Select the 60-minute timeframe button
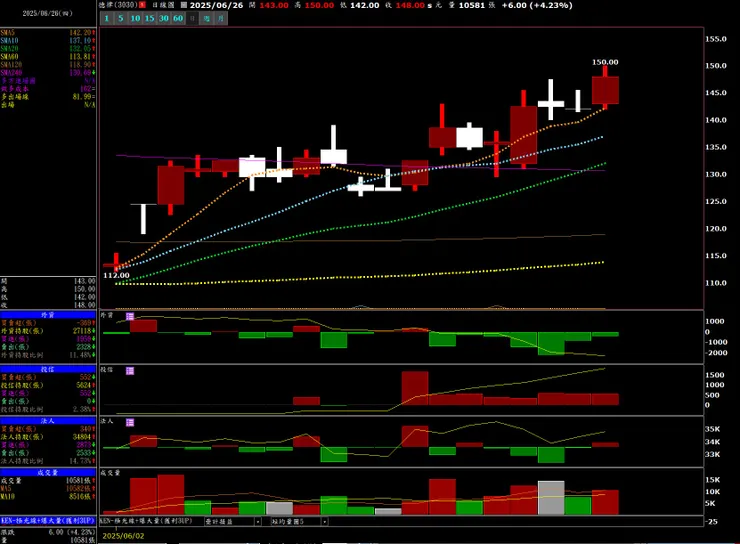The width and height of the screenshot is (740, 544). pos(178,18)
